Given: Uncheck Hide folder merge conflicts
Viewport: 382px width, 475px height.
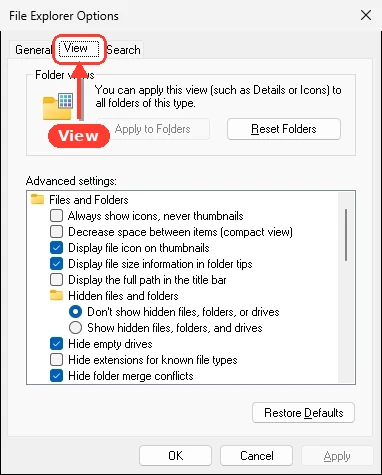Looking at the screenshot, I should click(56, 376).
